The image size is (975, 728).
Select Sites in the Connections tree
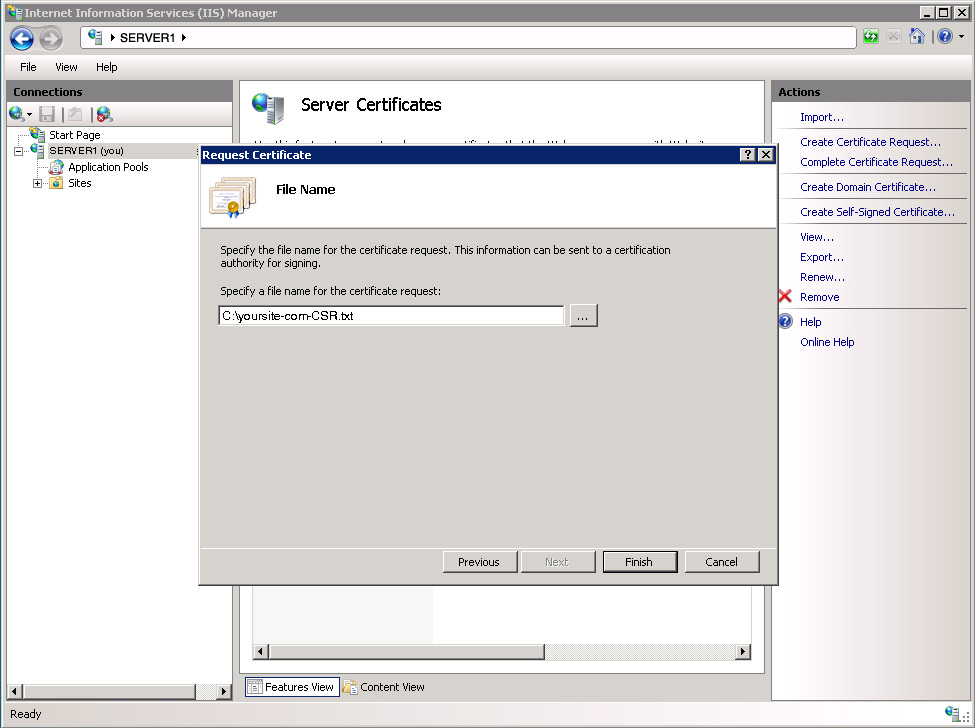pos(80,183)
